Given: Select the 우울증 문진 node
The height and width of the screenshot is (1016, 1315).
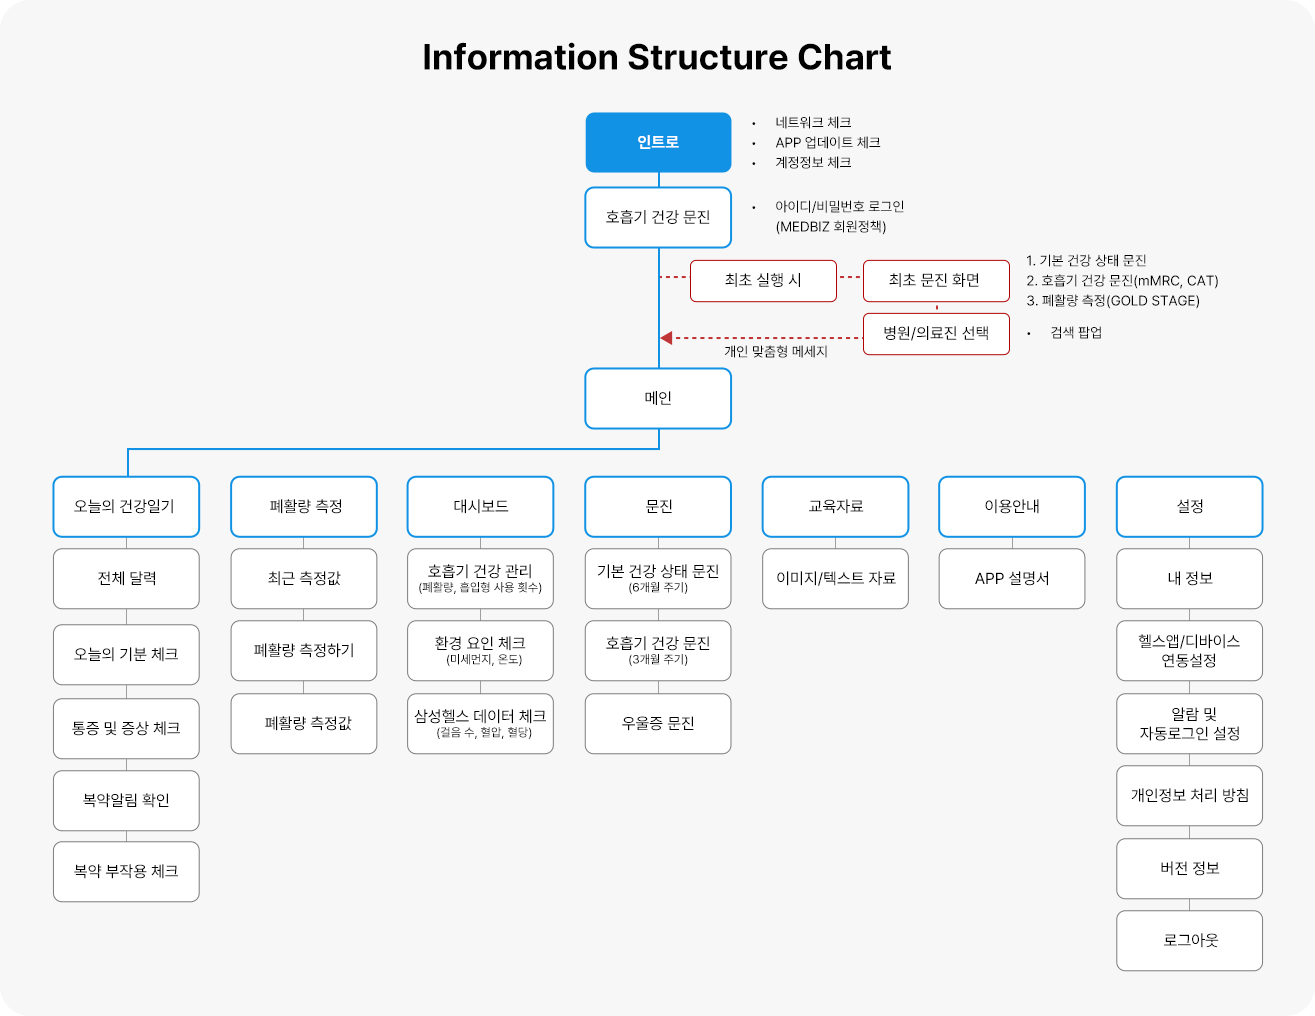Looking at the screenshot, I should point(658,723).
